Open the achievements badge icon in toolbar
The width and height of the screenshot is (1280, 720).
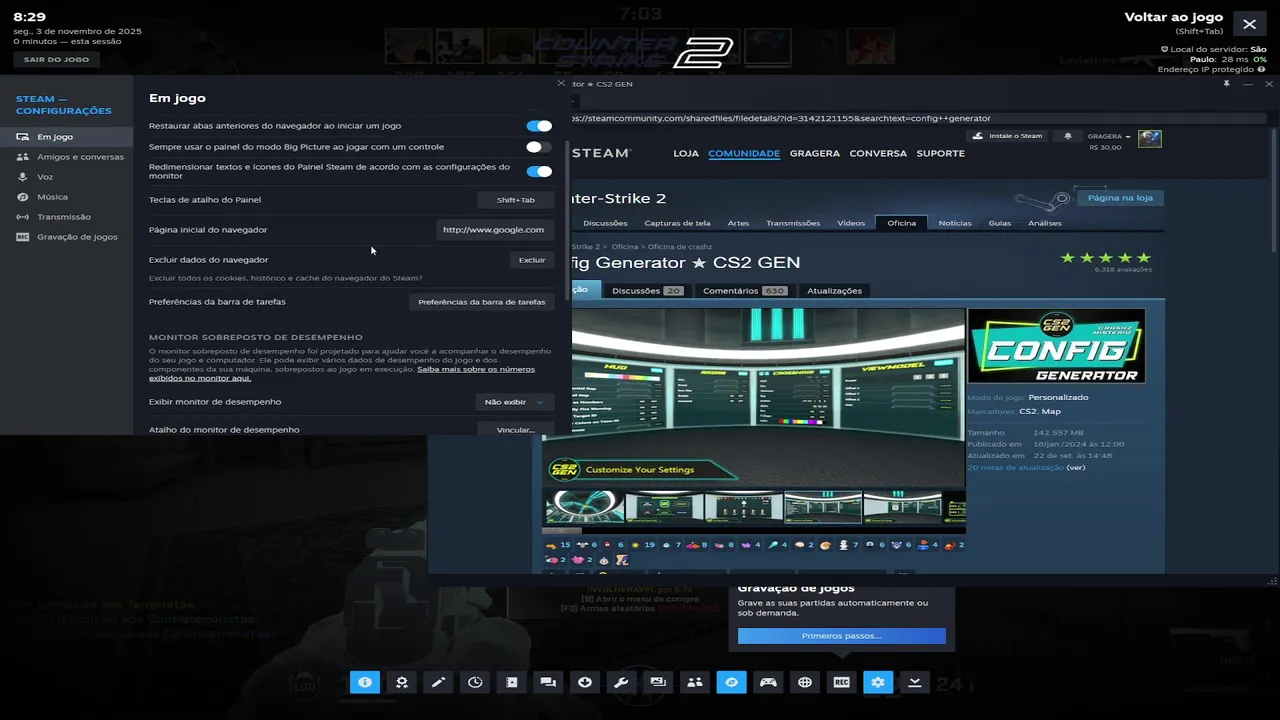tap(401, 682)
